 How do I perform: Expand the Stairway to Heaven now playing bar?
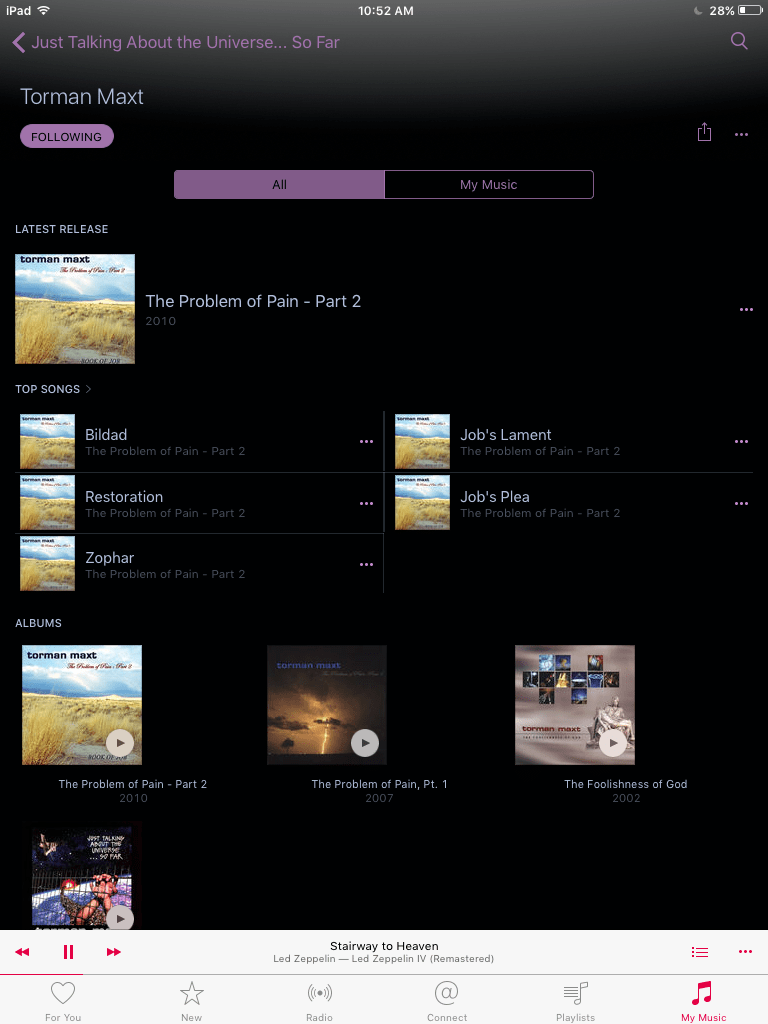[x=384, y=952]
